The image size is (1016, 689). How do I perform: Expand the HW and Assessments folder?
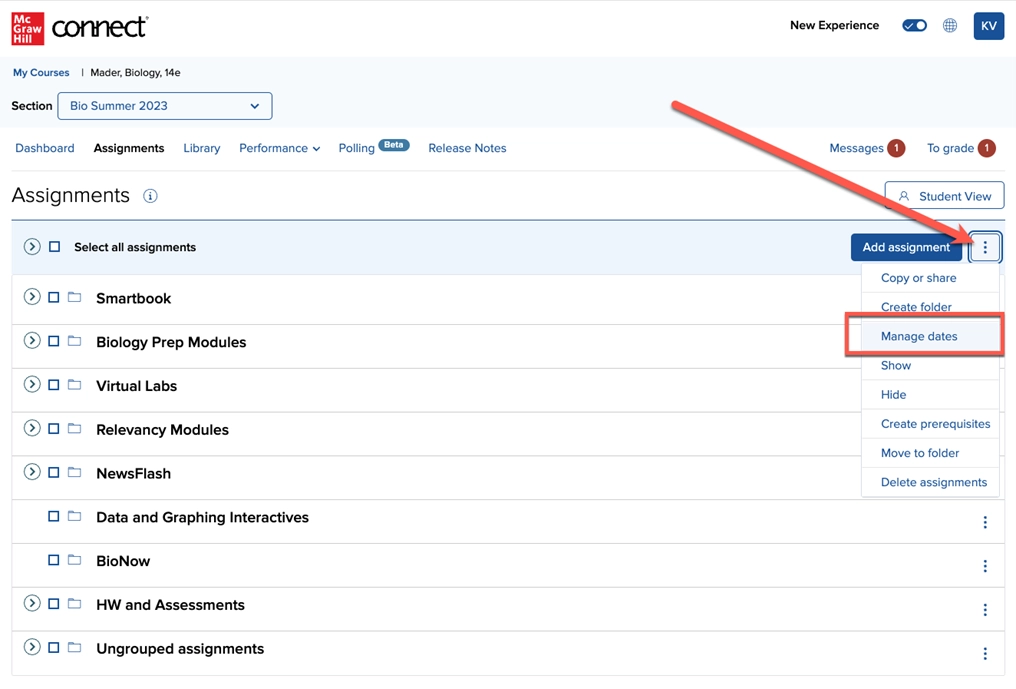click(32, 603)
